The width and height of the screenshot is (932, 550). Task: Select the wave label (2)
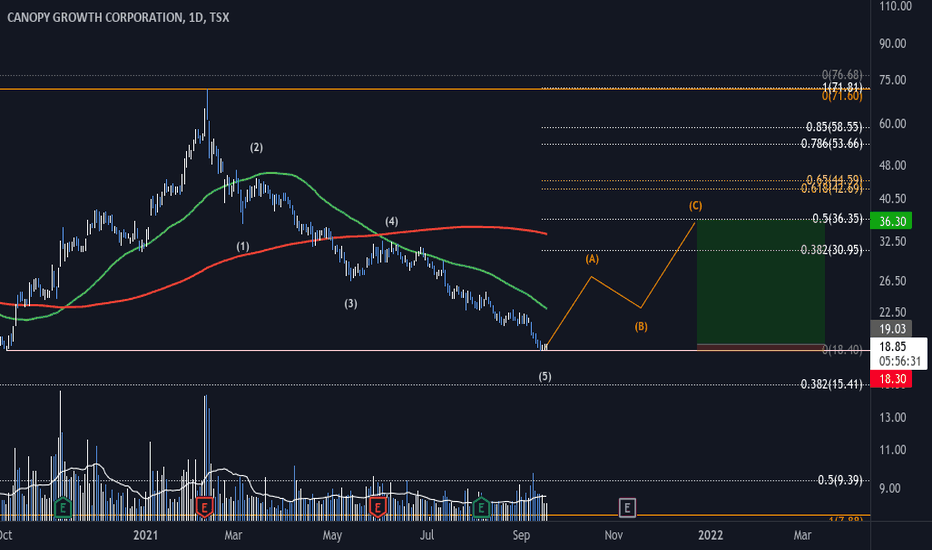(256, 147)
